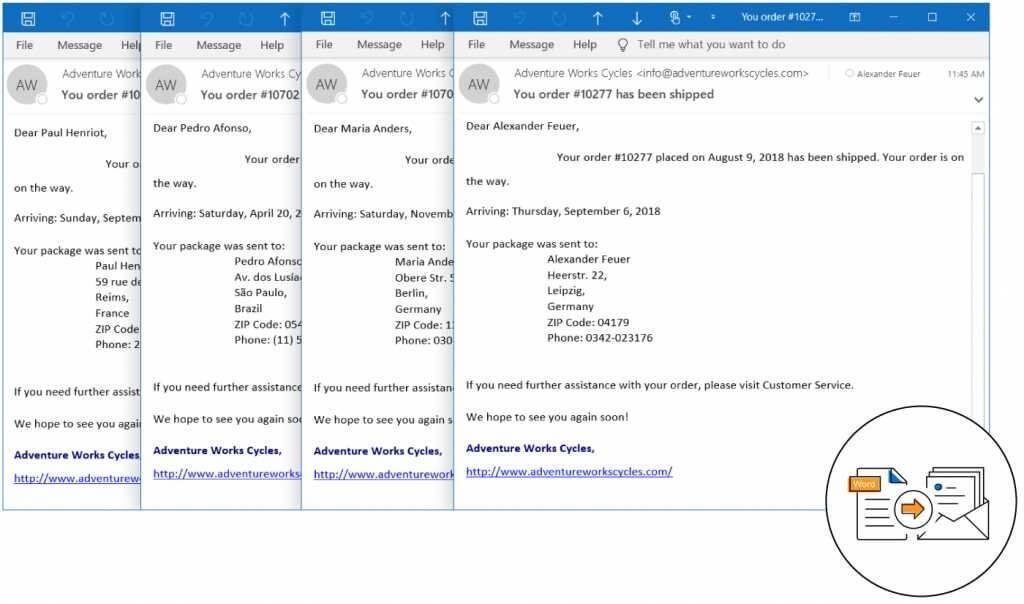Click Save icon in Maria Anders window
Screen dimensions: 1024x604
[328, 18]
